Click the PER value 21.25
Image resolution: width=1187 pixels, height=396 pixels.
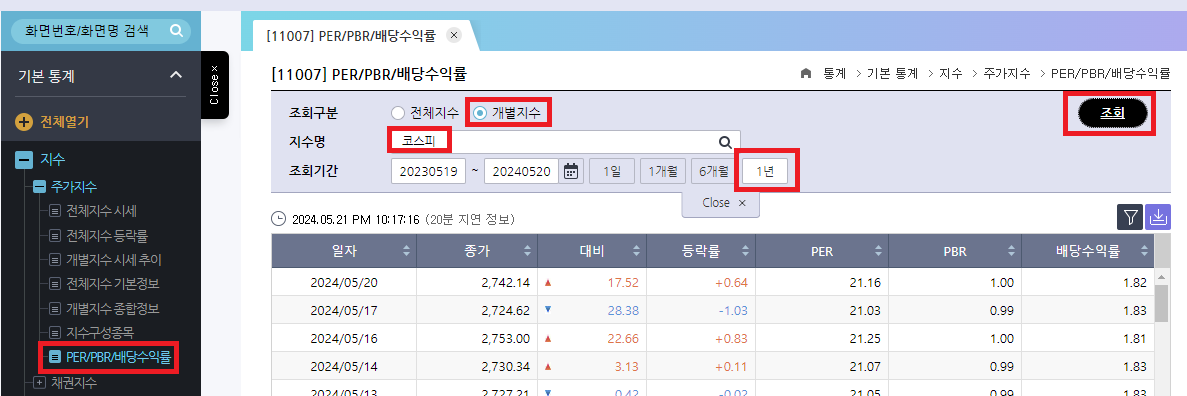click(866, 338)
